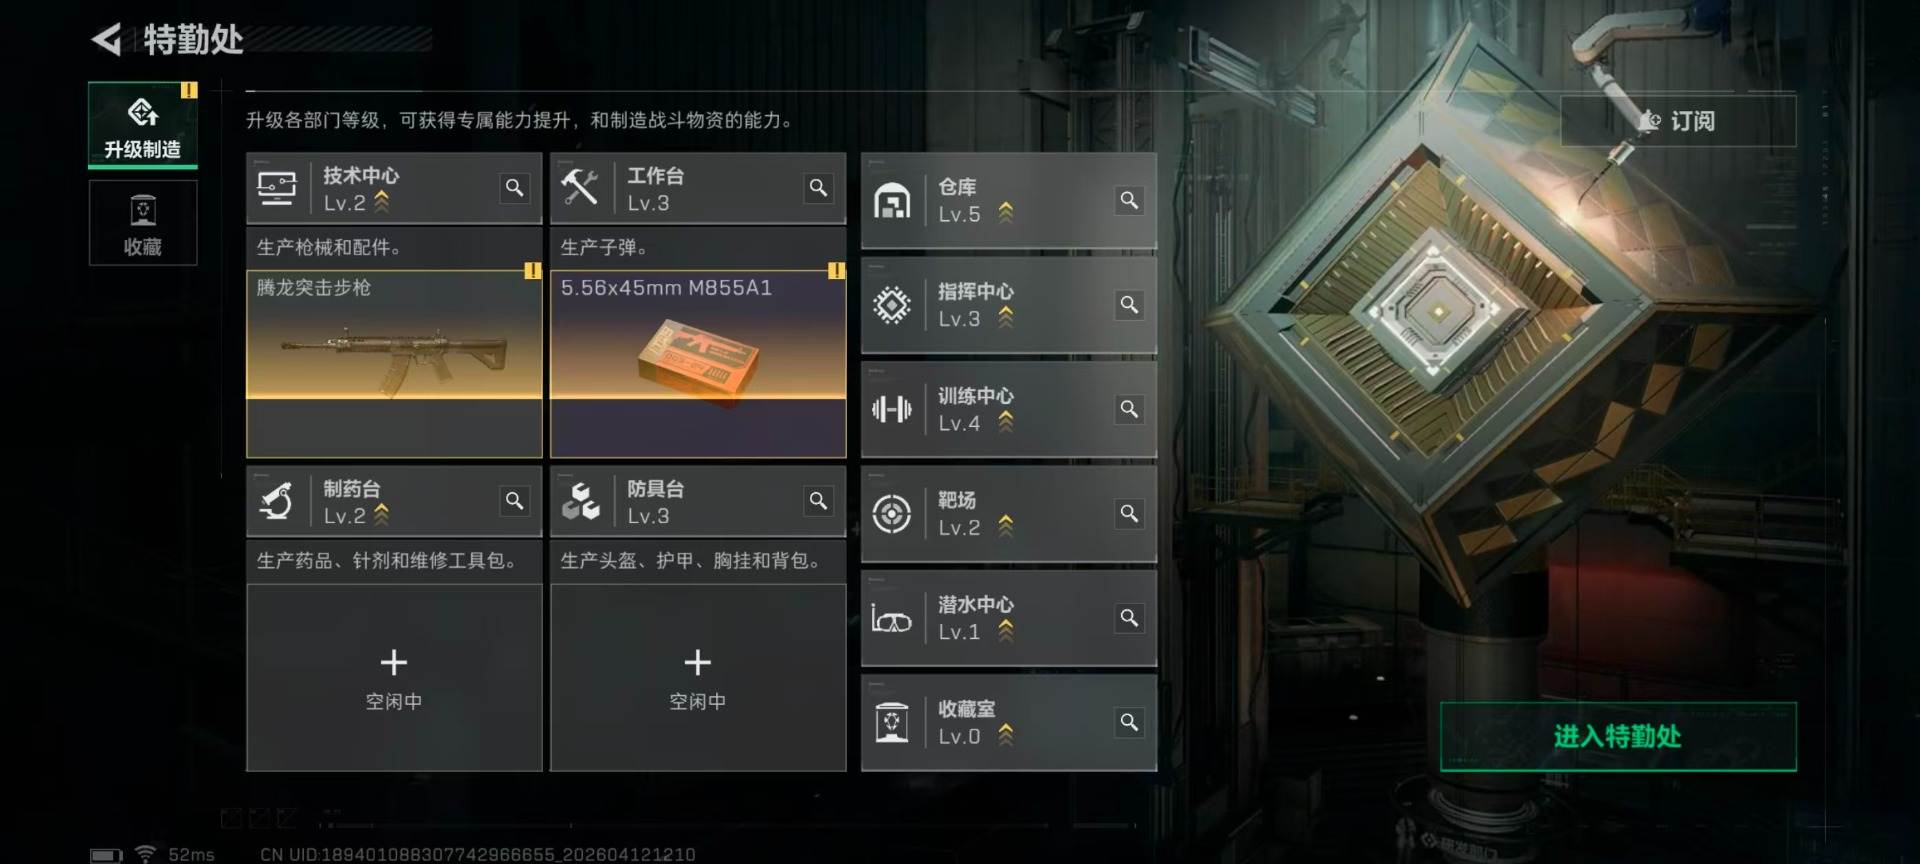Image resolution: width=1920 pixels, height=864 pixels.
Task: Click the 进入特勤处 button
Action: pos(1618,737)
